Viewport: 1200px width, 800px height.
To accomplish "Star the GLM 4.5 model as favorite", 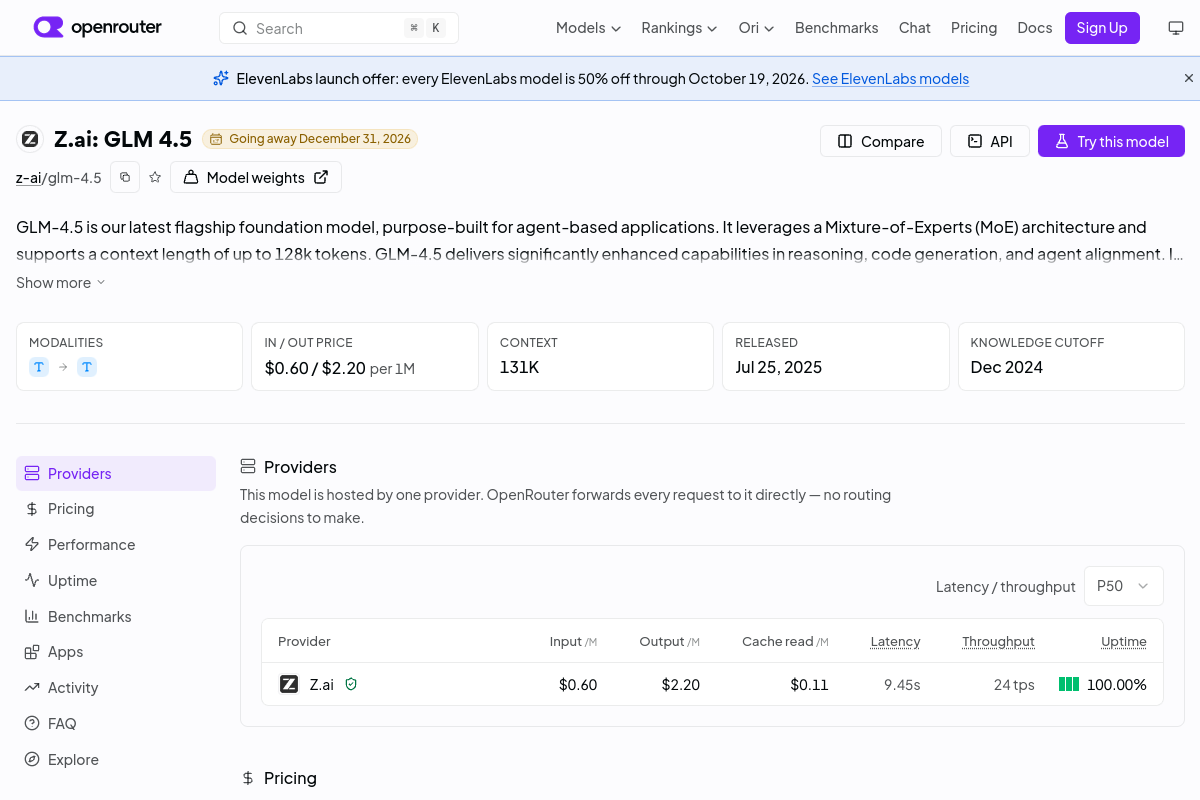I will click(x=155, y=177).
